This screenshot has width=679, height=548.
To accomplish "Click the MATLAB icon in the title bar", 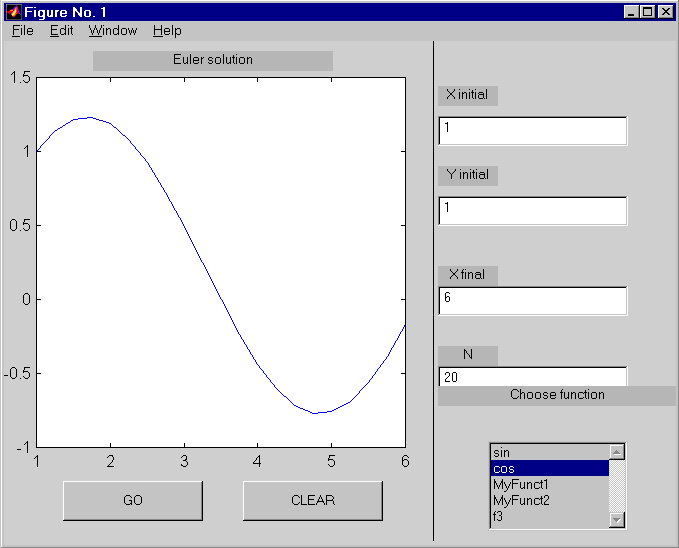I will click(x=14, y=12).
